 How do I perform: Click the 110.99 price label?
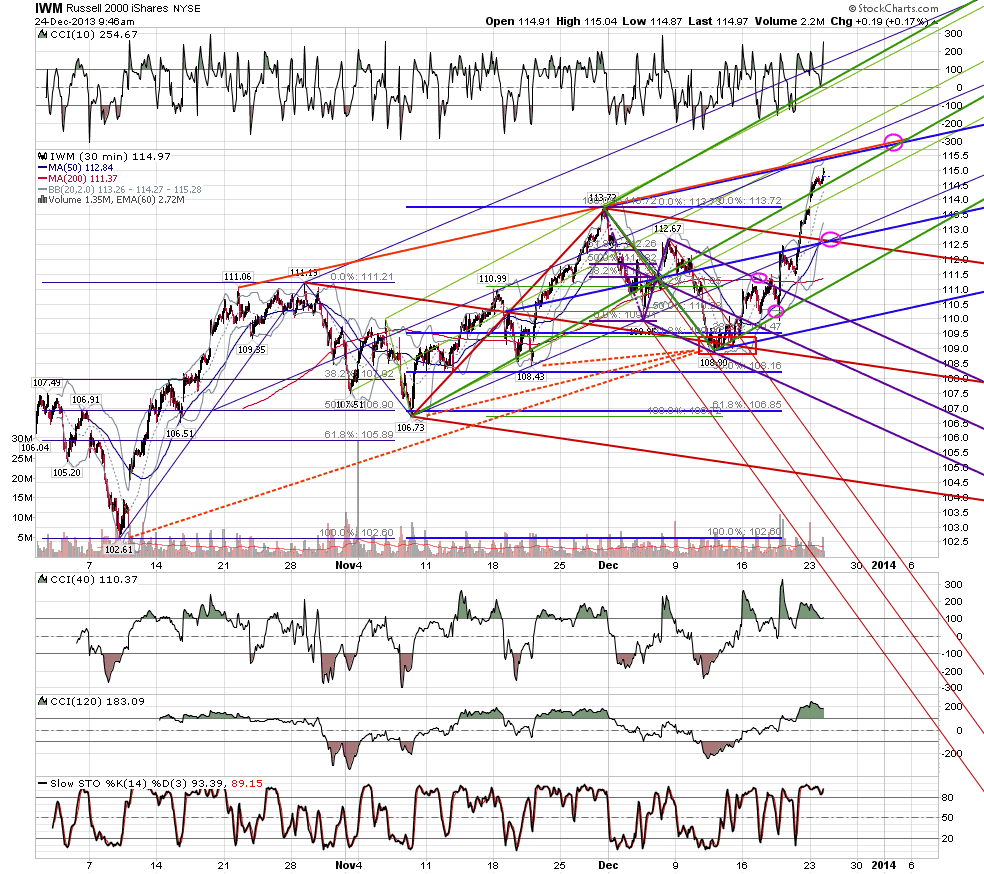pos(493,279)
